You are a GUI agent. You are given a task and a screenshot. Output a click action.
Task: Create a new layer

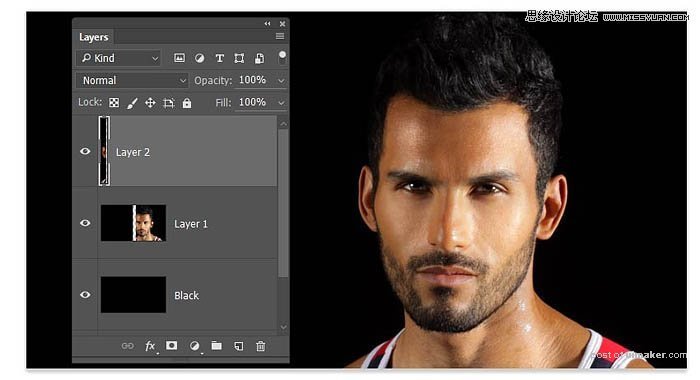pyautogui.click(x=239, y=346)
